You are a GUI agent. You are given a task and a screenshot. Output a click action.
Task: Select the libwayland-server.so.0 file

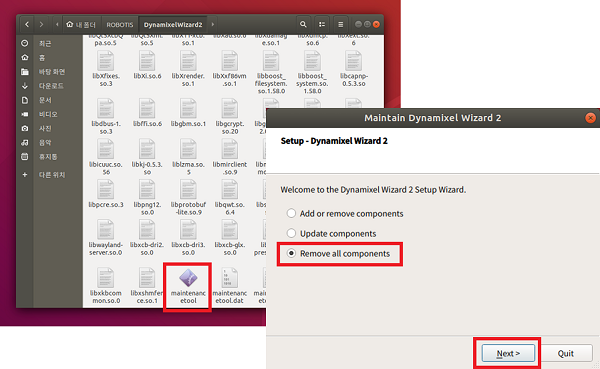pos(106,238)
